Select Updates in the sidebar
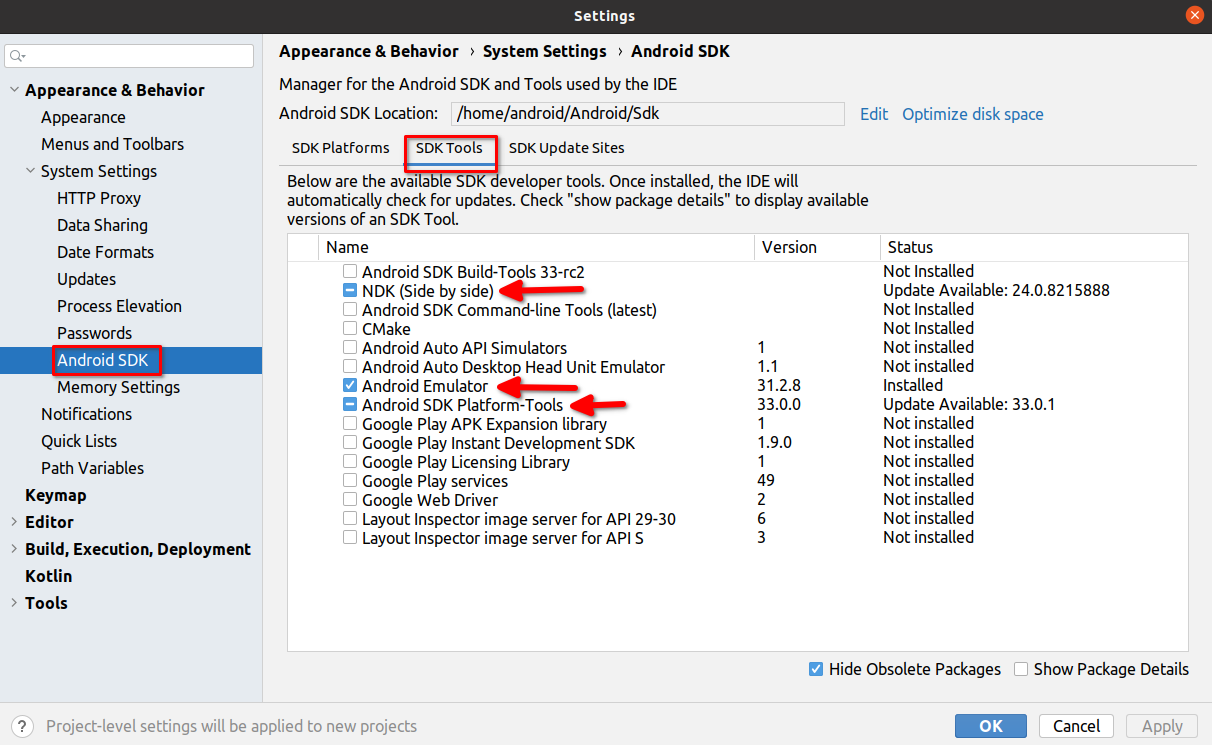The height and width of the screenshot is (745, 1212). tap(86, 279)
